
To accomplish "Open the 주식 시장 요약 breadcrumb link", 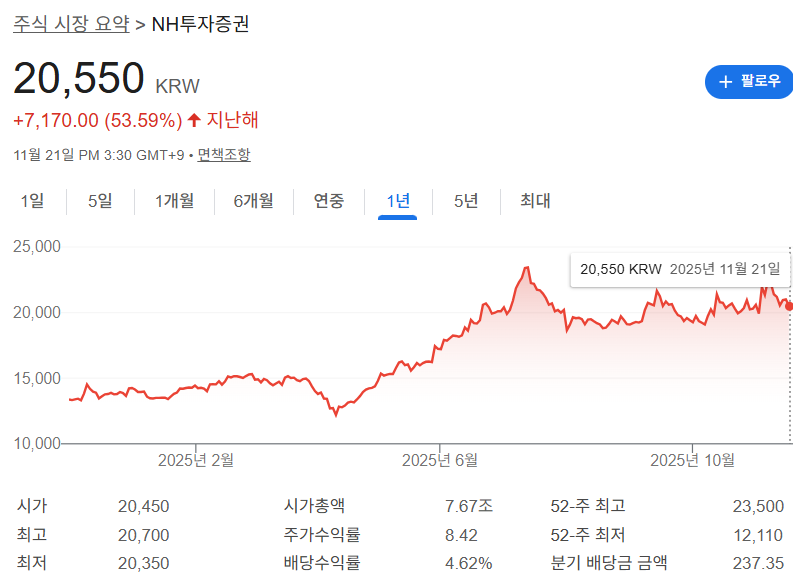I will (71, 24).
